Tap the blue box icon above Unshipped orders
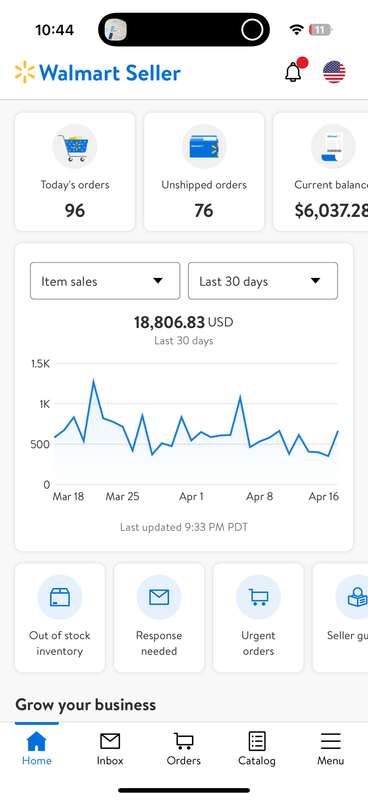368x800 pixels. pos(204,147)
